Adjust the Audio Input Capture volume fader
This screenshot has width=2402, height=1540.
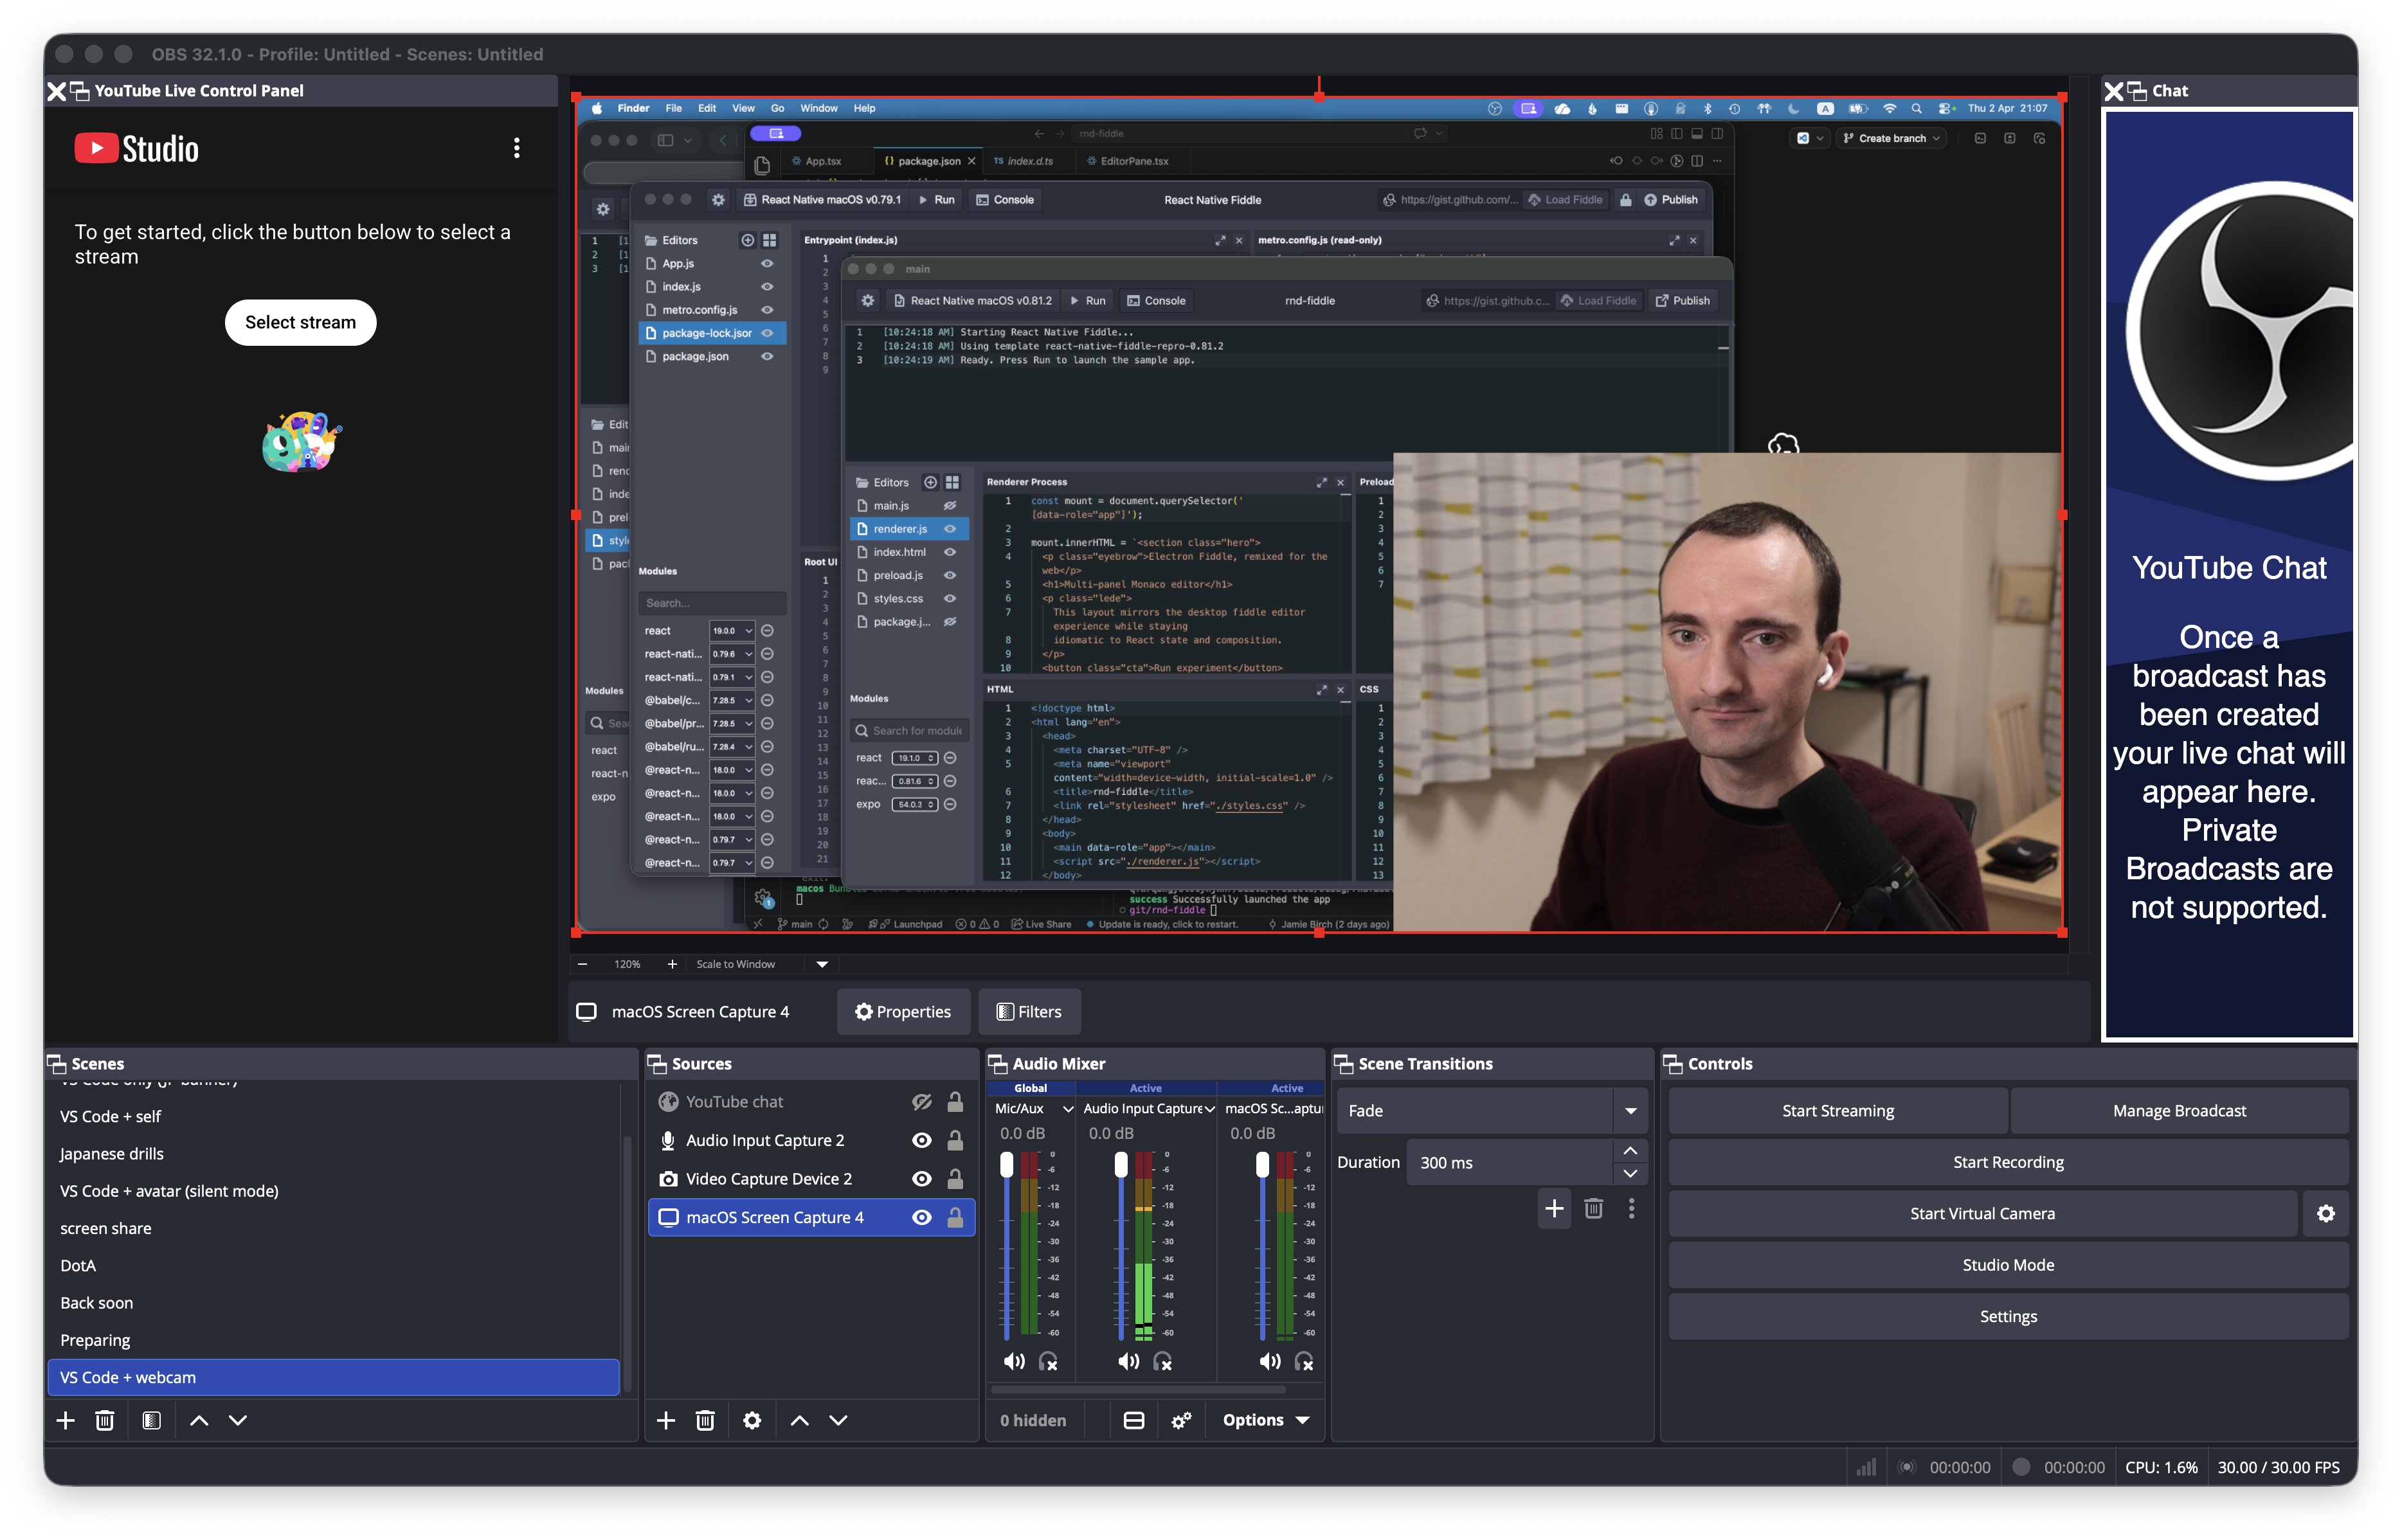click(x=1121, y=1164)
